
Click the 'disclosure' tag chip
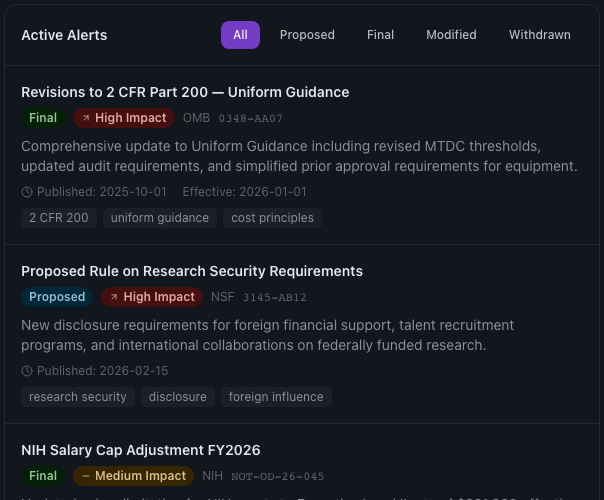click(177, 397)
